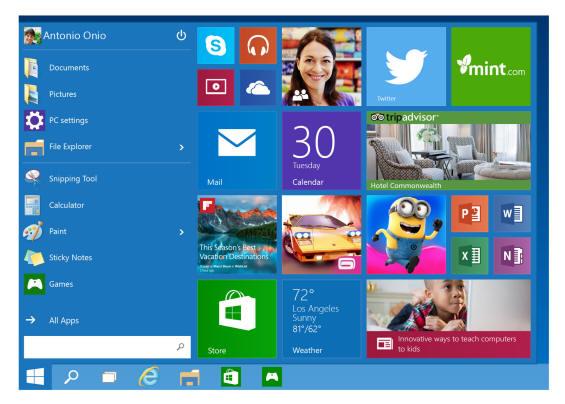Open Games from the start menu

(107, 284)
